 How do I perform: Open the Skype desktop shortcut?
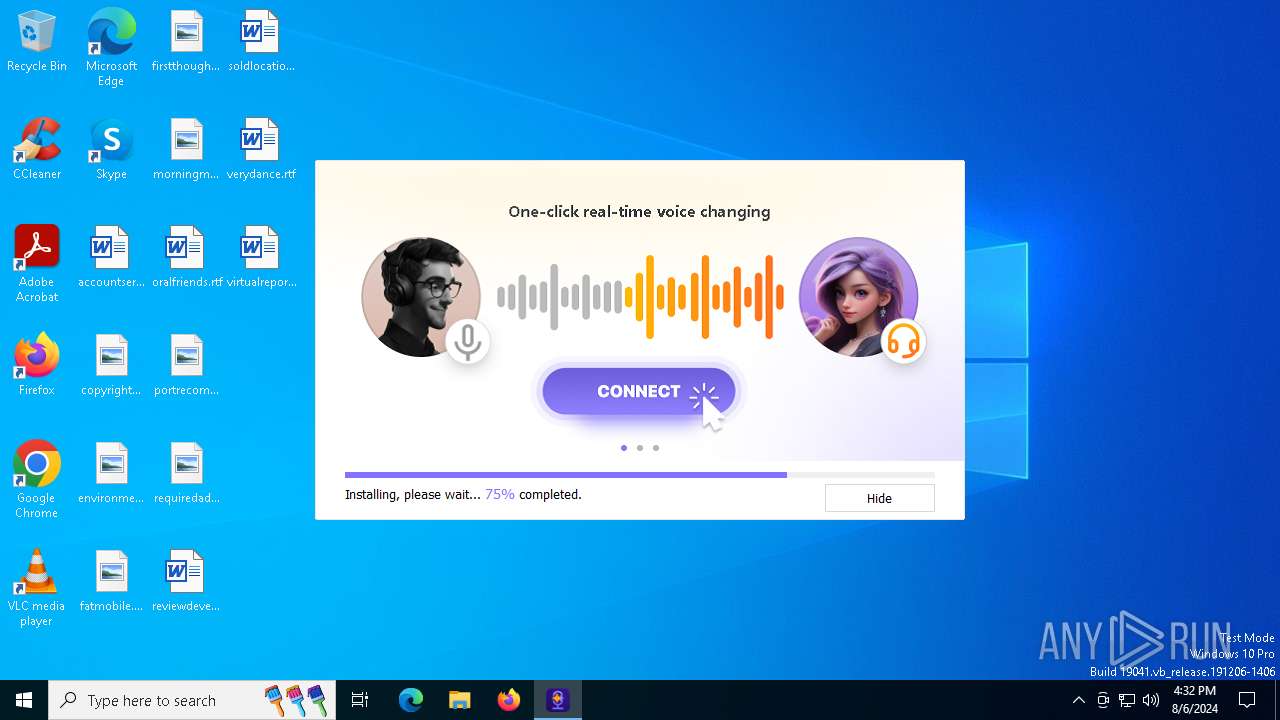(x=111, y=150)
